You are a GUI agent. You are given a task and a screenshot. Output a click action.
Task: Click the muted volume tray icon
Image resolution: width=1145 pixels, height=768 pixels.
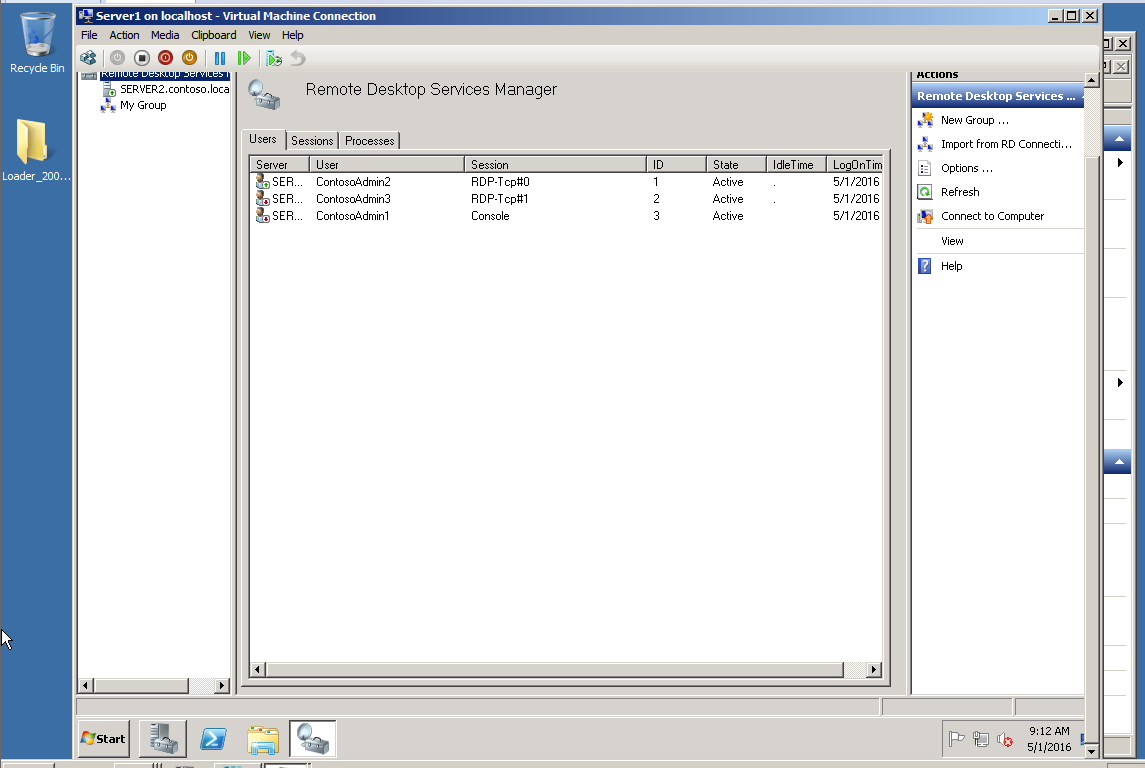[x=1005, y=740]
